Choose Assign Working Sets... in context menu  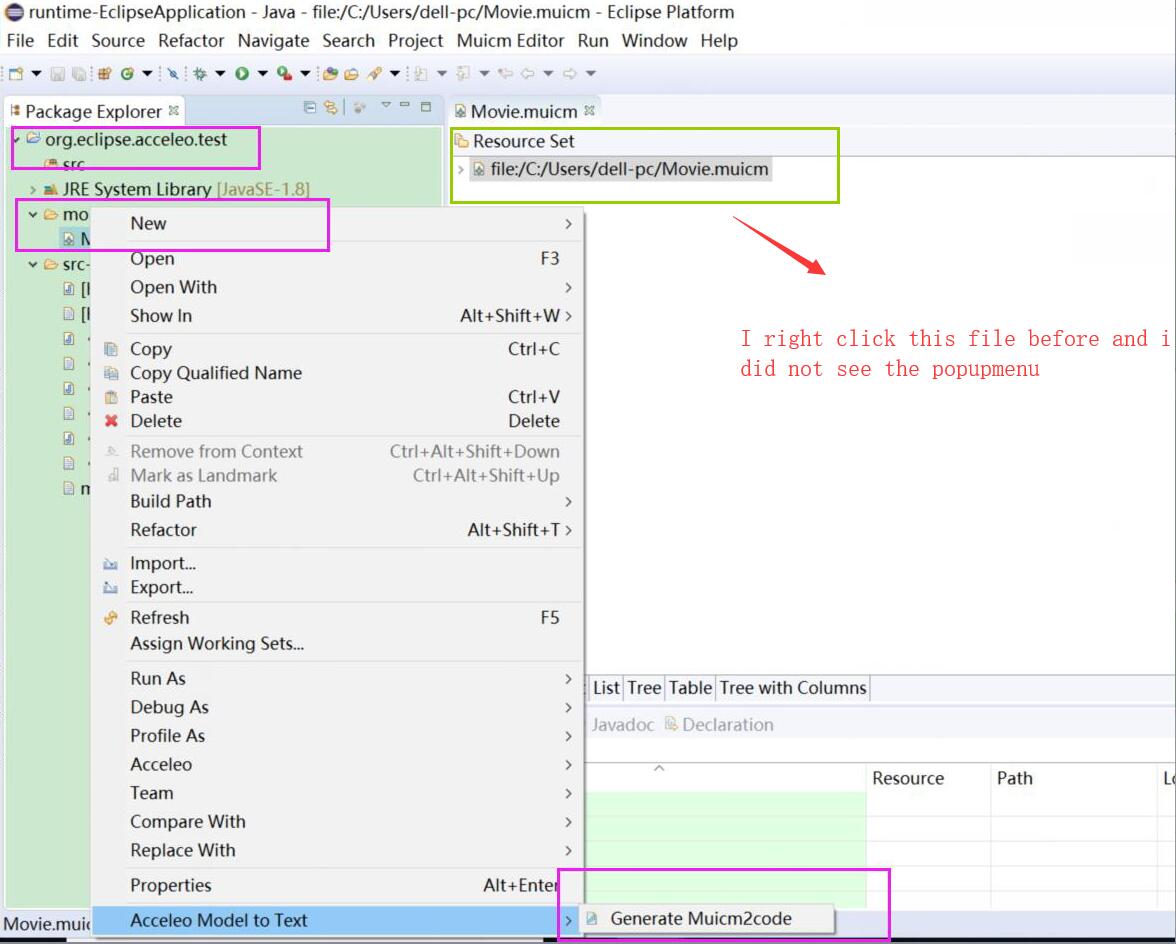click(x=337, y=643)
